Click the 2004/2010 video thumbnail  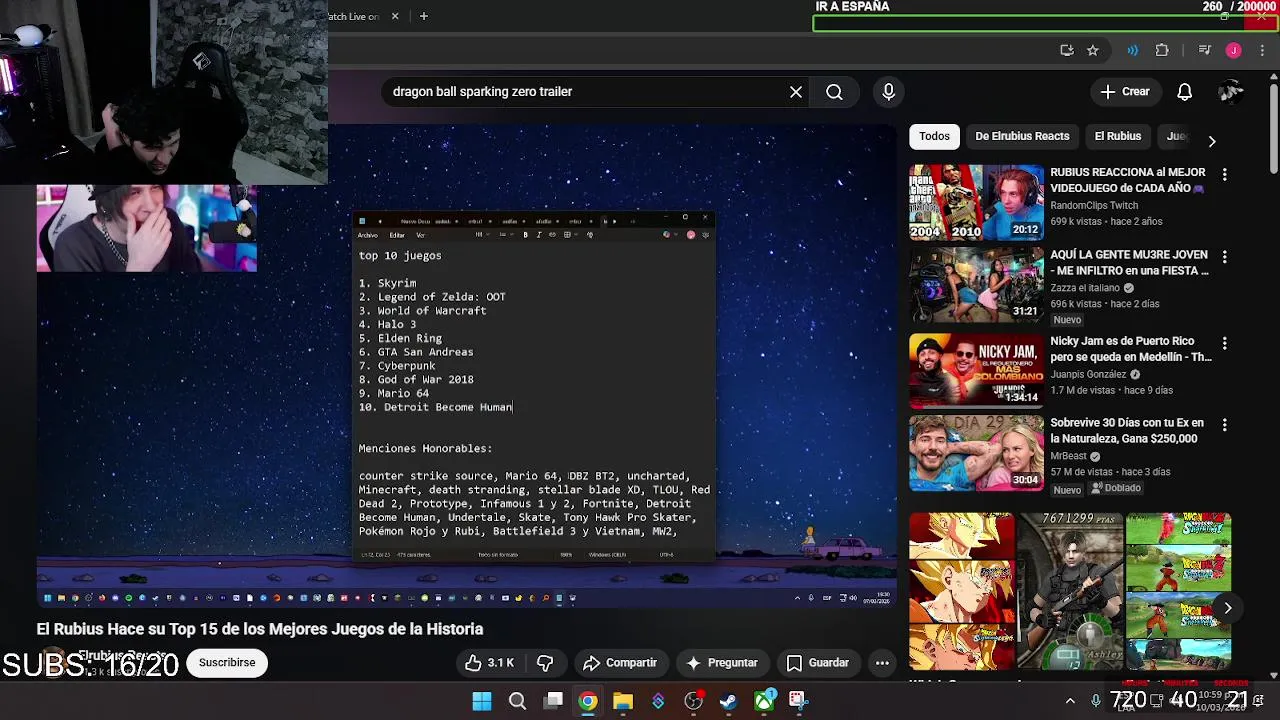coord(976,202)
